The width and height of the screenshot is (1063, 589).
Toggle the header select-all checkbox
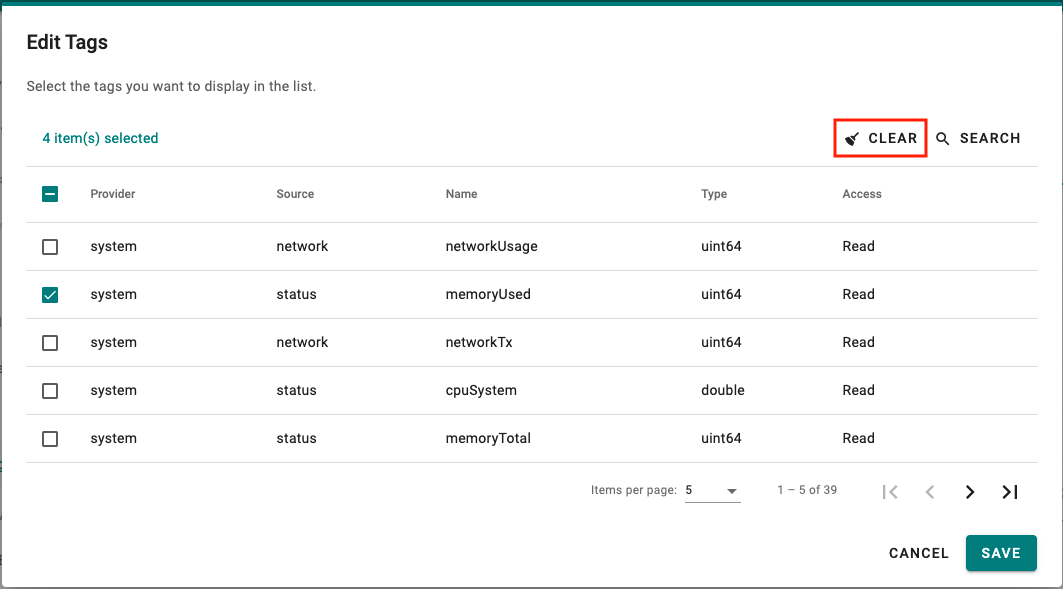(x=50, y=194)
